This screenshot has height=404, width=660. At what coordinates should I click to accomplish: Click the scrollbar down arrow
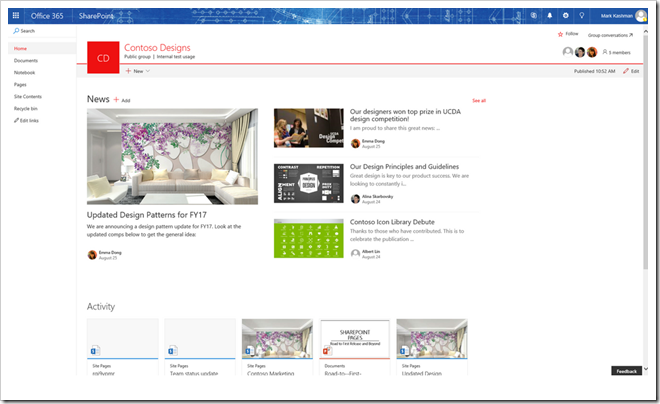pyautogui.click(x=646, y=369)
